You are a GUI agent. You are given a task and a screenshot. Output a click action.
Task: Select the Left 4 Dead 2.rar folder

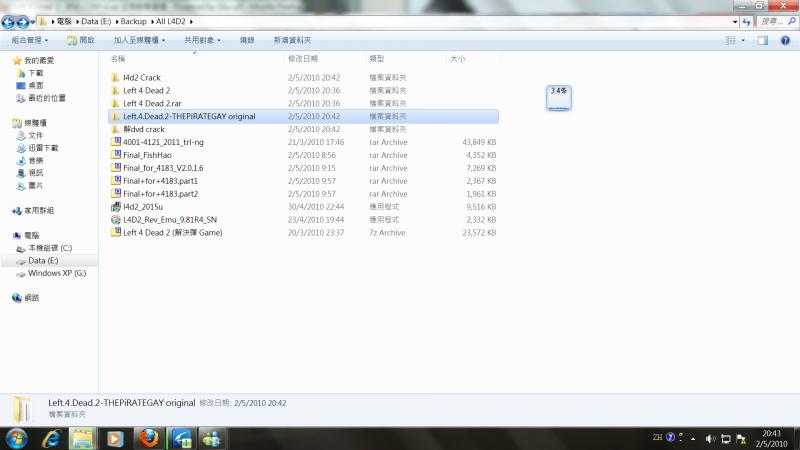[x=152, y=103]
